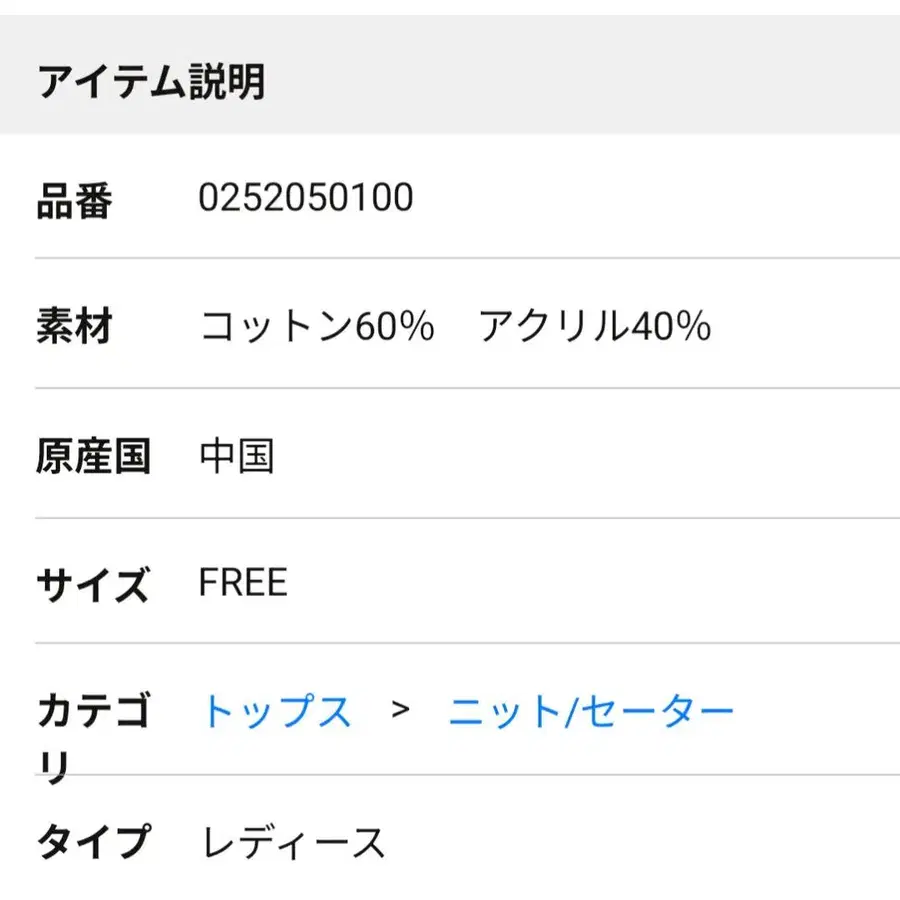Click the 原産国 row label

[93, 457]
